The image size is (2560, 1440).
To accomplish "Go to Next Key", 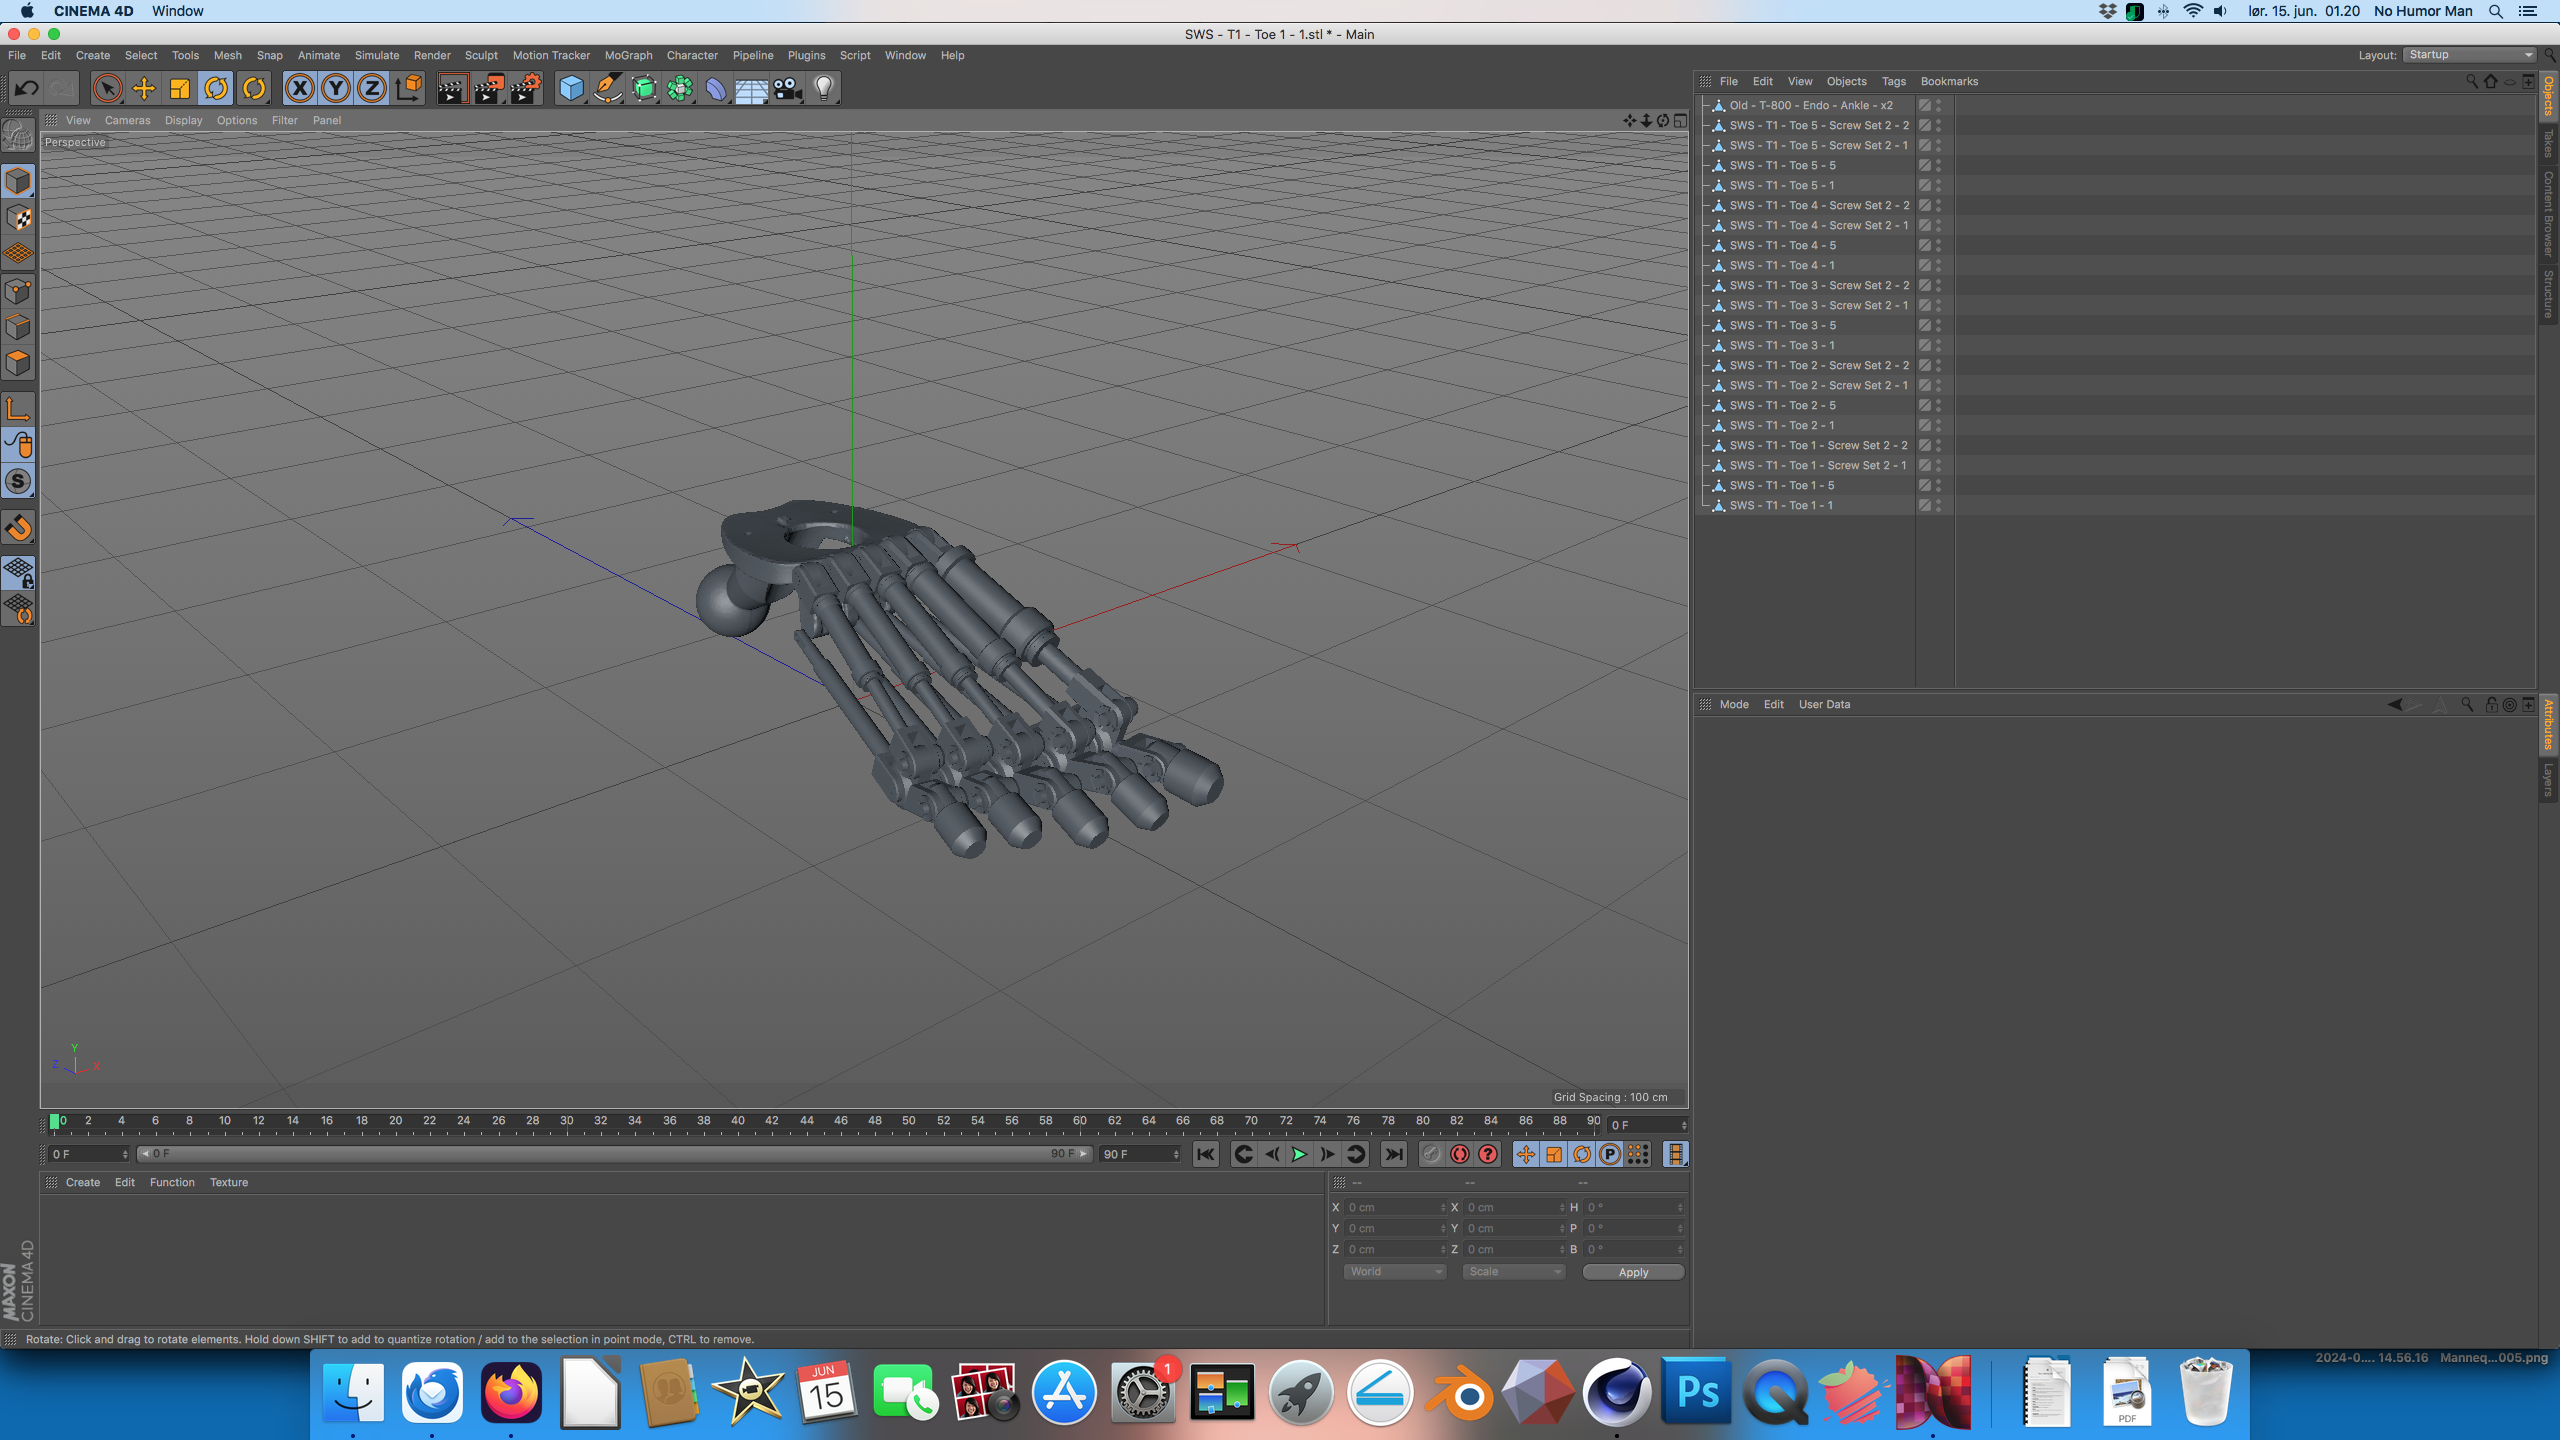I will pos(1355,1154).
